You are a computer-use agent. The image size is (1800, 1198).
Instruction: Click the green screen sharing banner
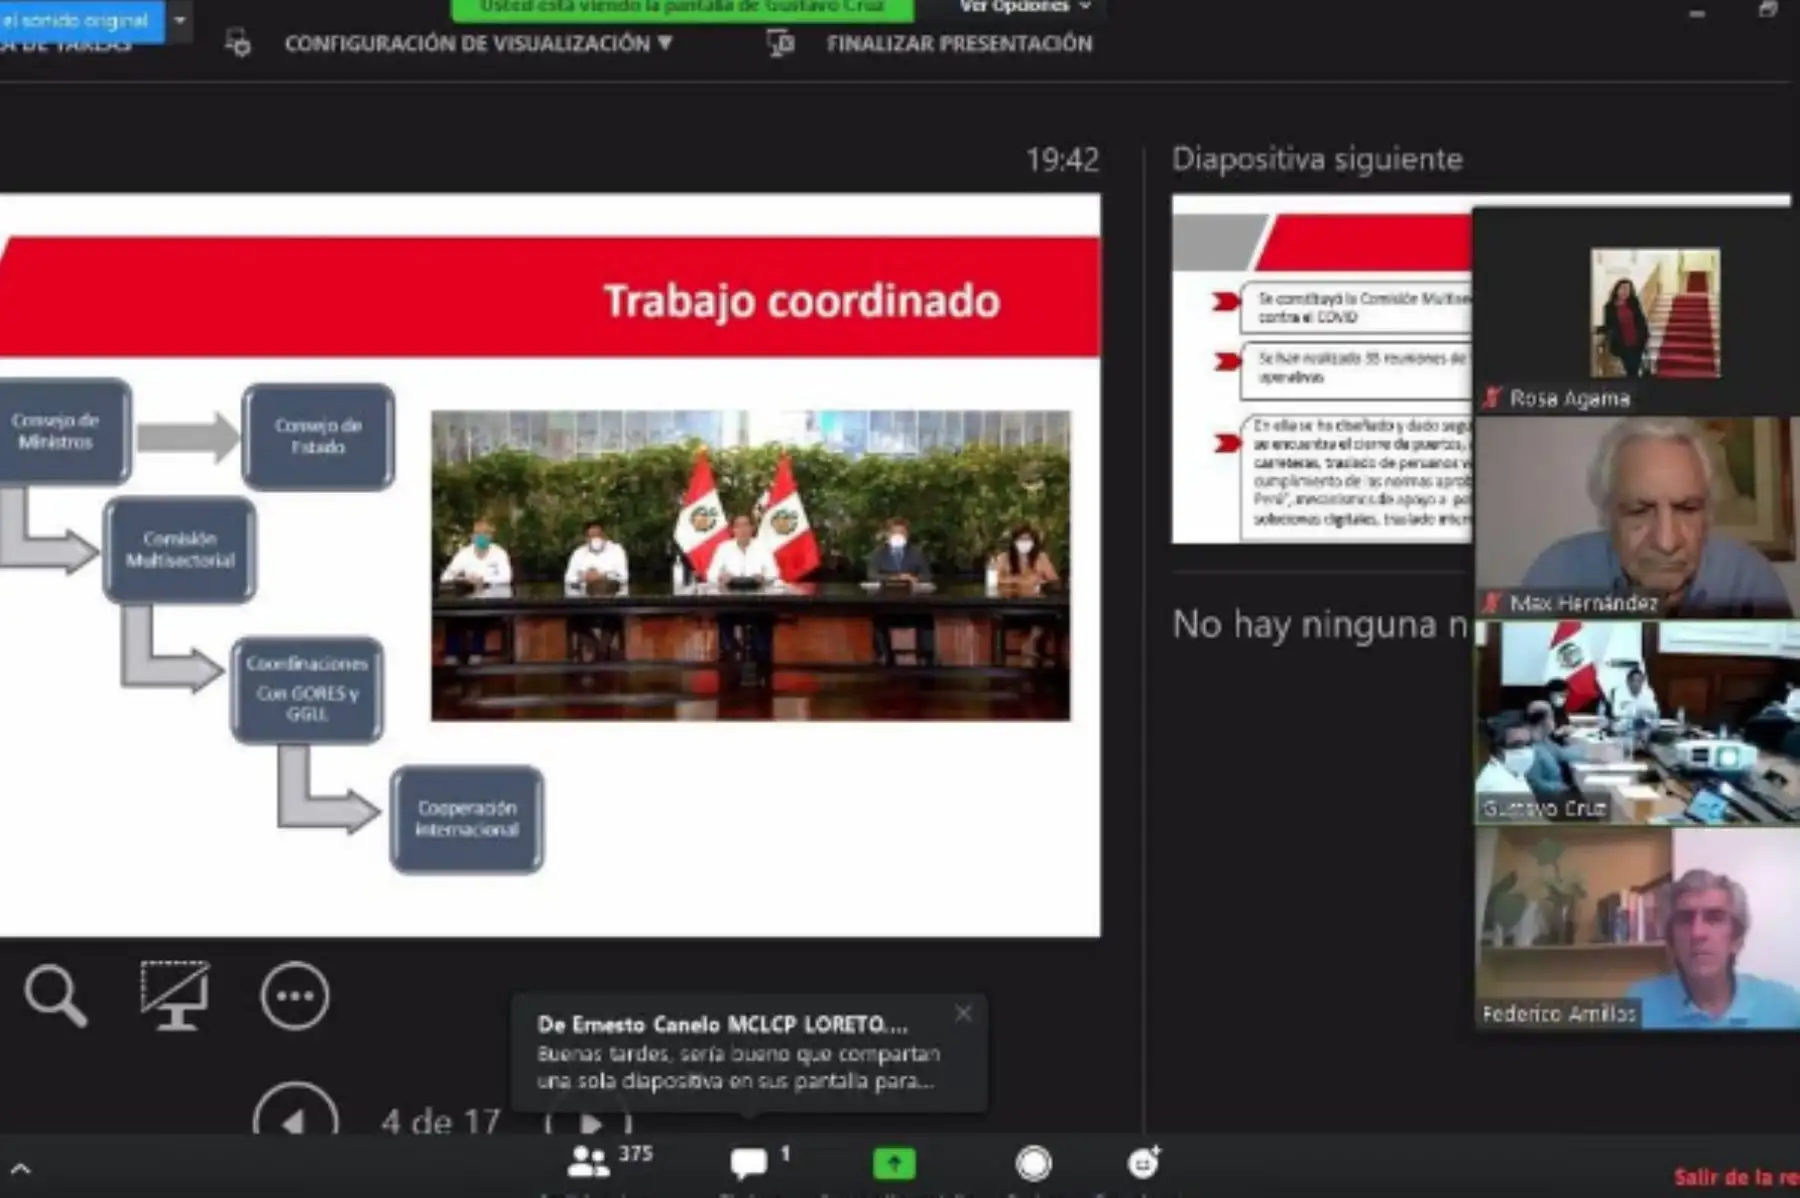[682, 8]
